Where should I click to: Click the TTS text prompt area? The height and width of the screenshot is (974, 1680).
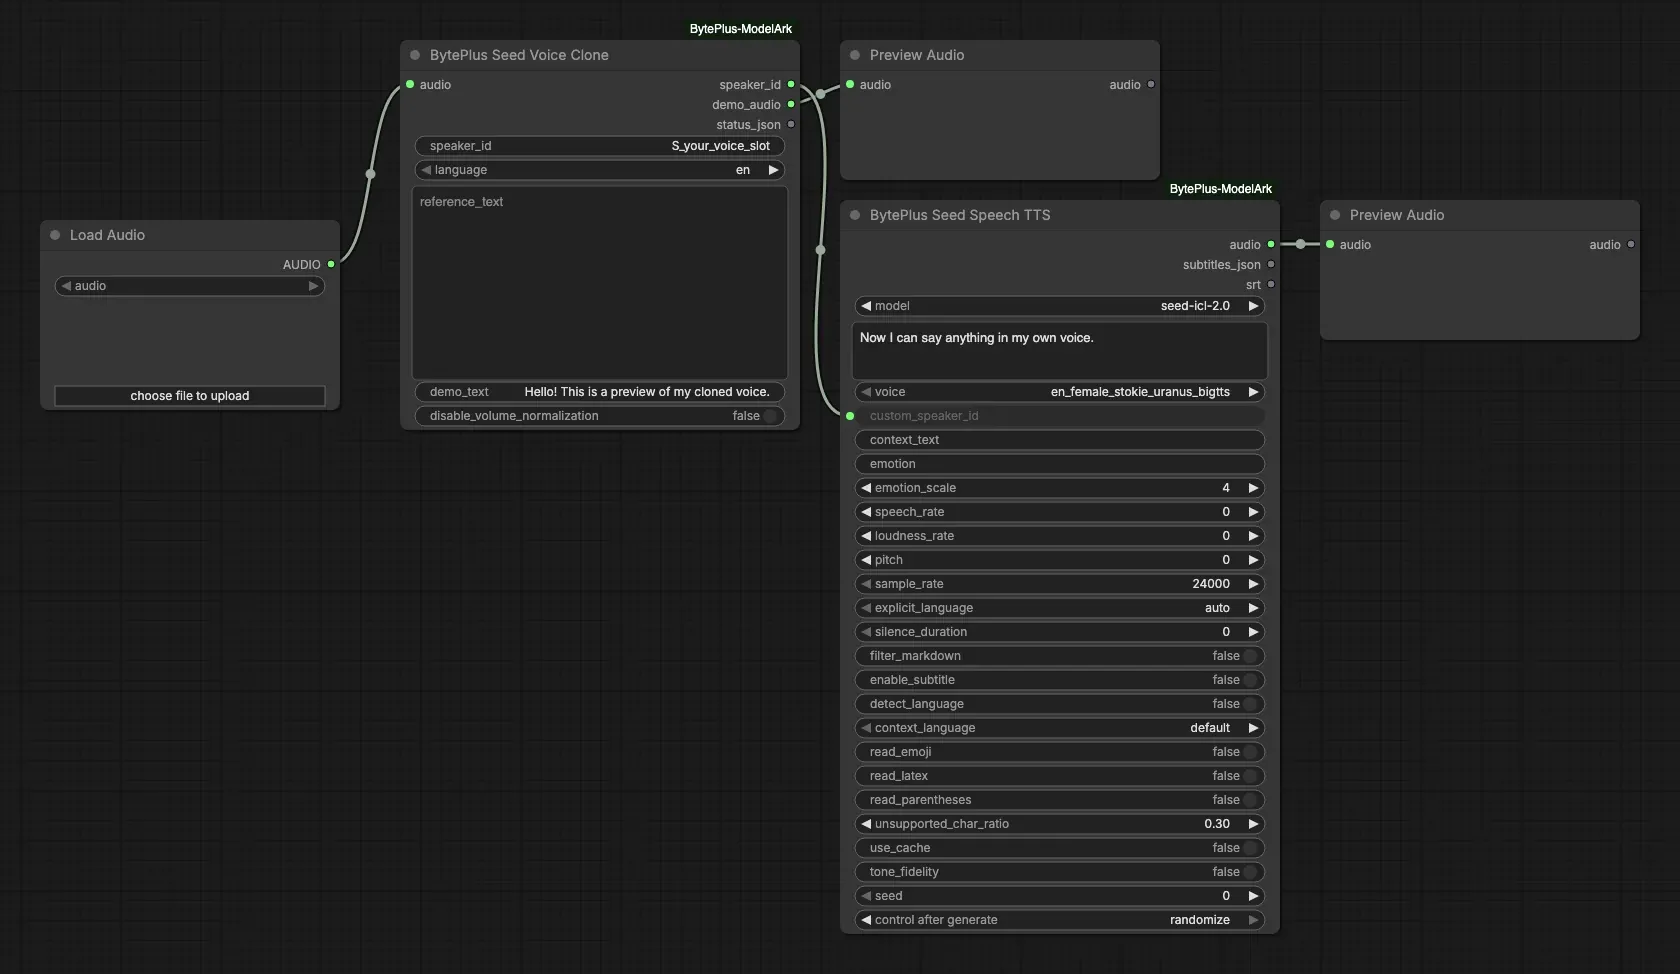tap(1060, 350)
